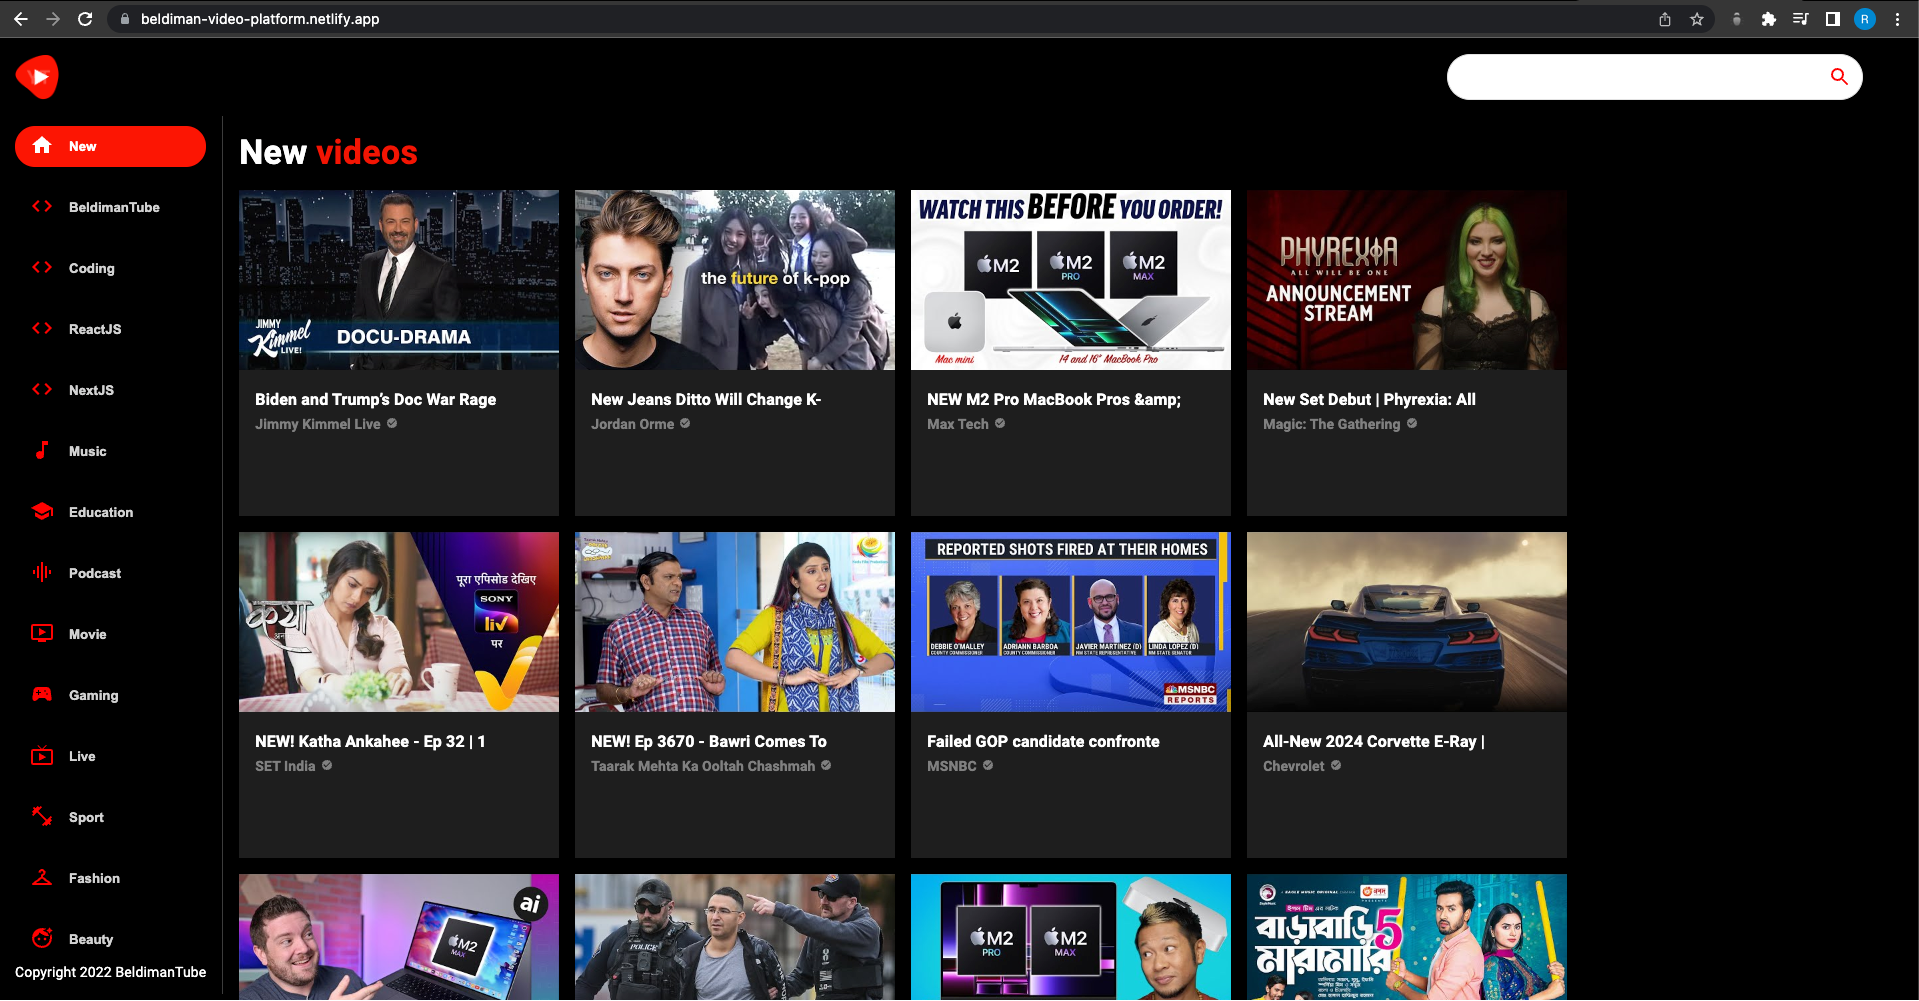Bookmark page with the star icon

(1697, 19)
